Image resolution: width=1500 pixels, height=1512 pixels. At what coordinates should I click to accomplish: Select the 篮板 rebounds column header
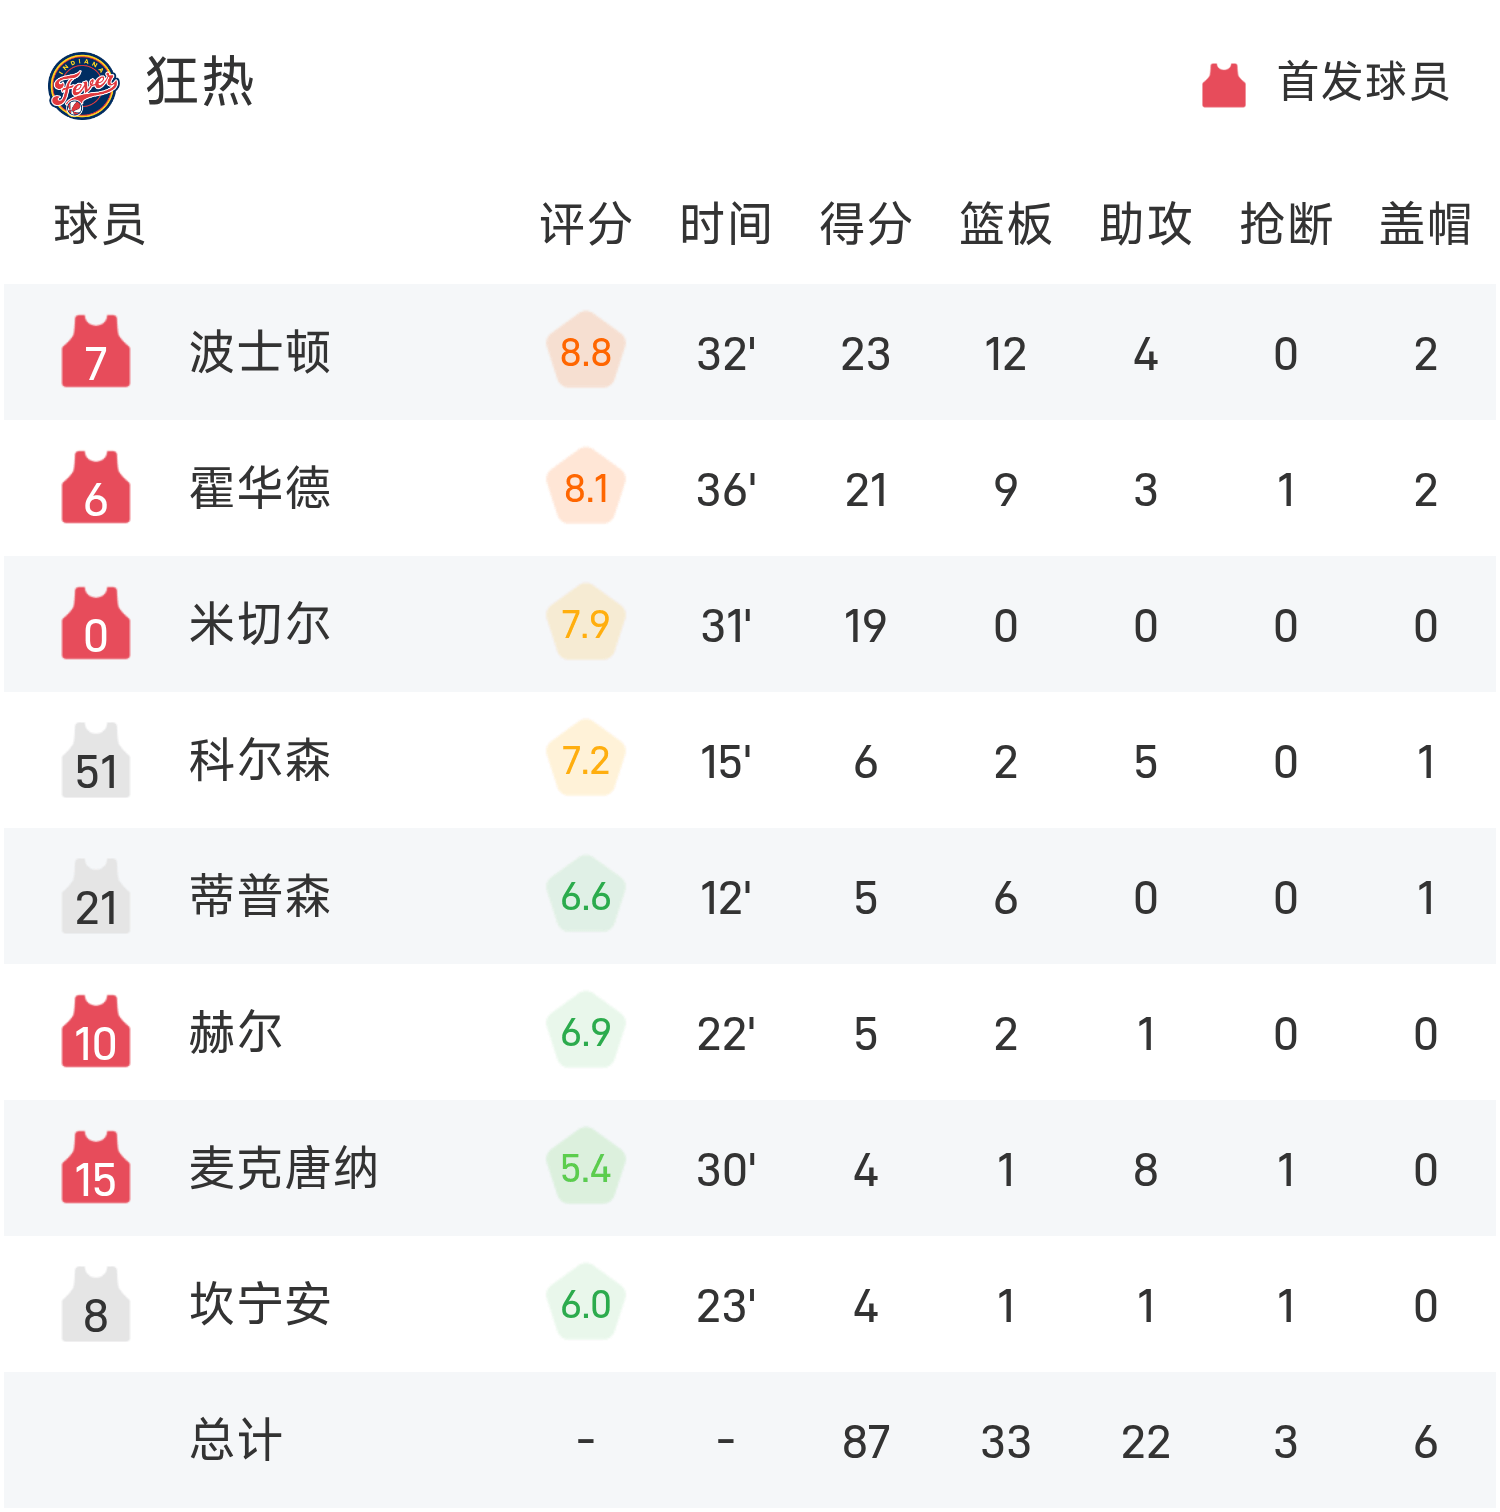click(x=1005, y=224)
